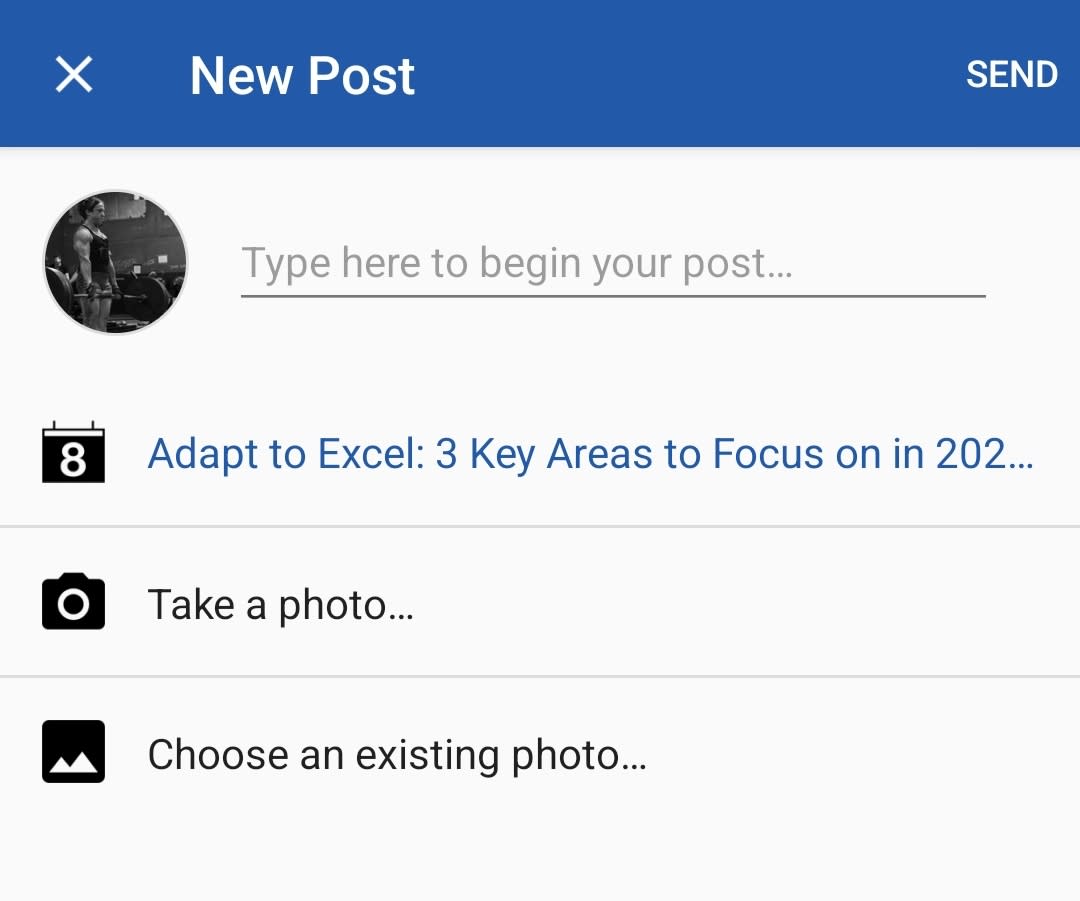
Task: Tap the SEND button in header
Action: (x=1011, y=74)
